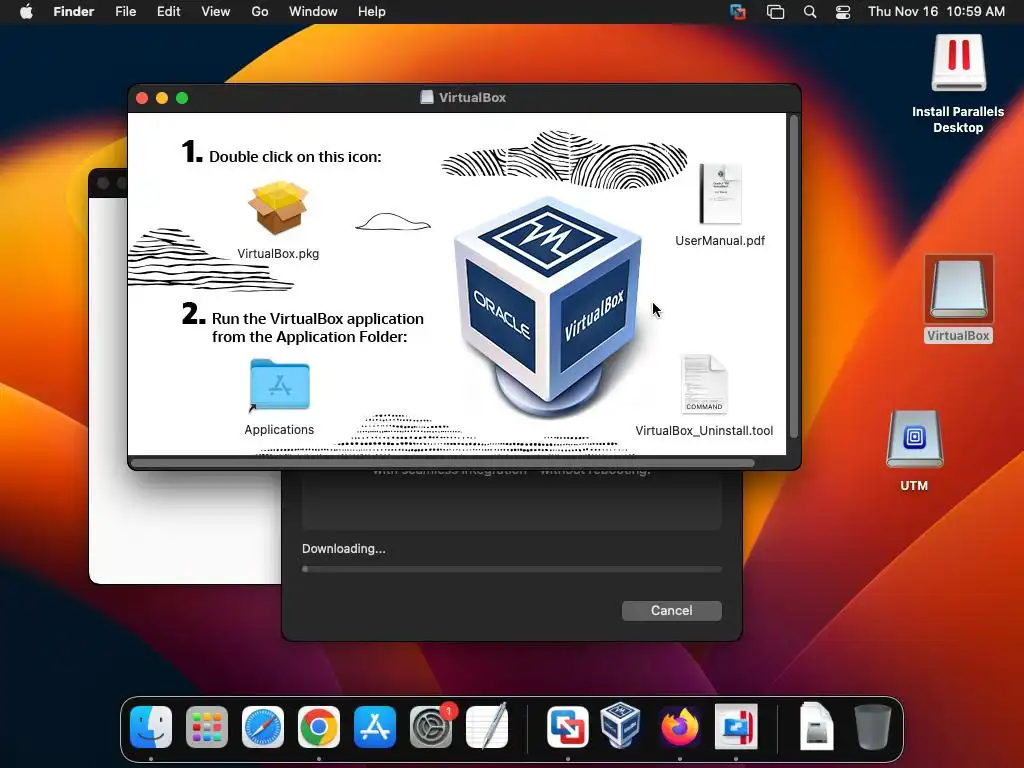
Task: Launch Google Chrome from the Dock
Action: click(319, 727)
